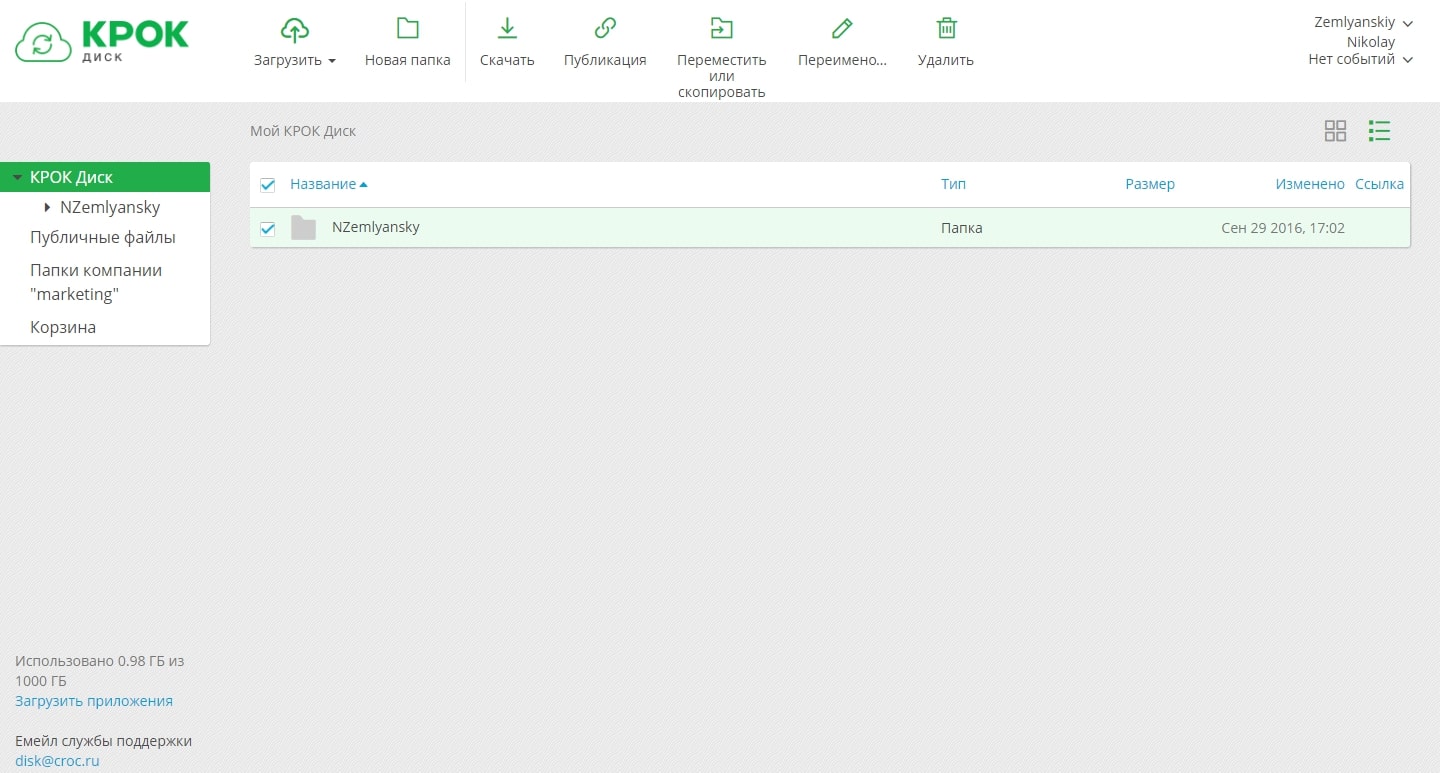The width and height of the screenshot is (1440, 773).
Task: Sort by the Название column header
Action: click(x=329, y=184)
